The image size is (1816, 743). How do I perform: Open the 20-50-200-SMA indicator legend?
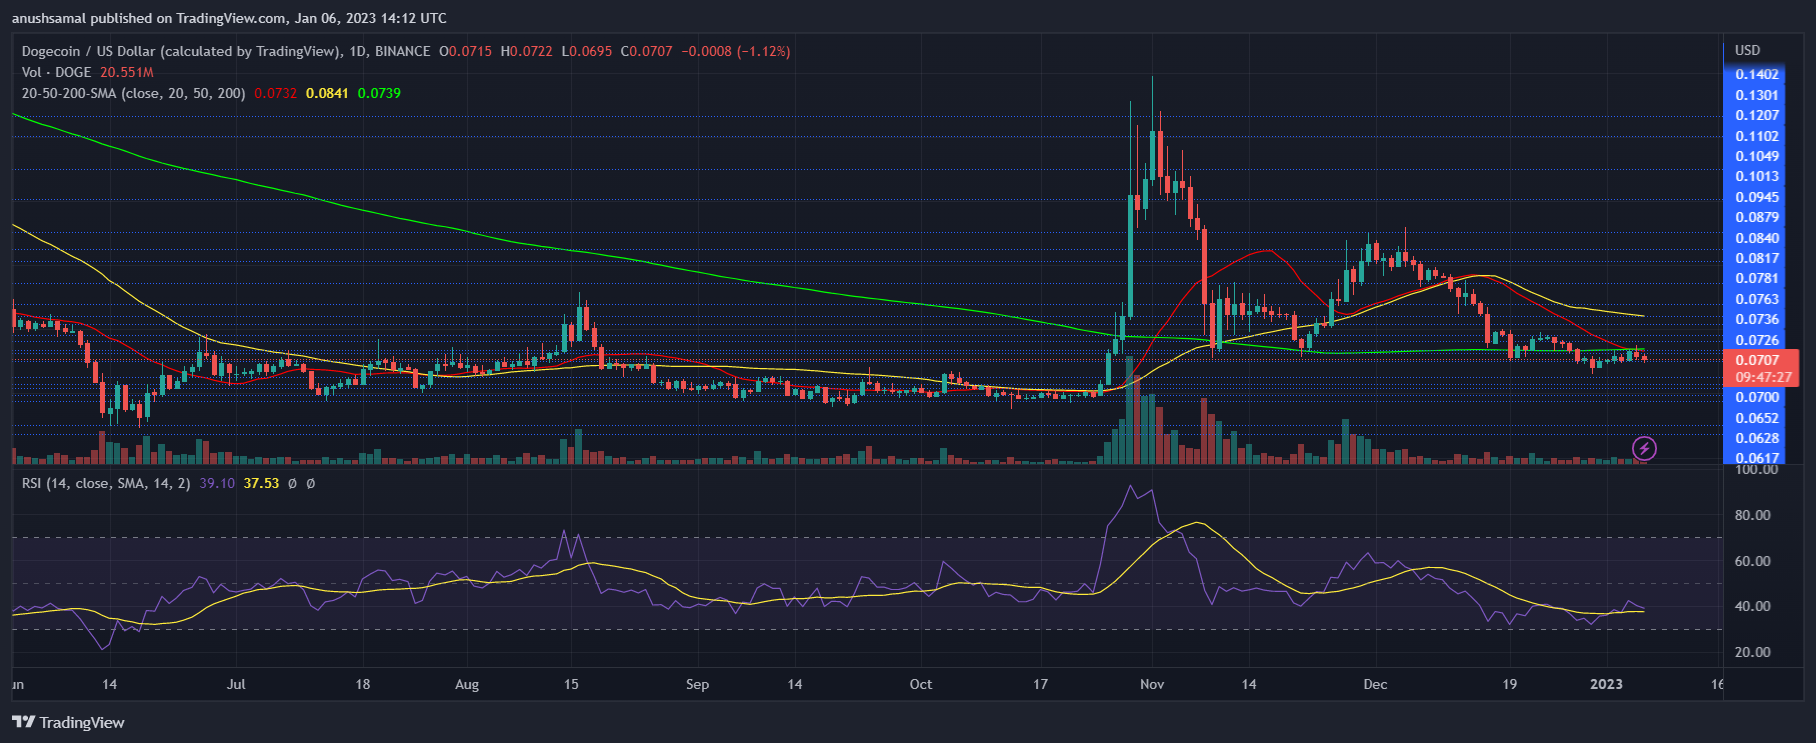tap(133, 93)
